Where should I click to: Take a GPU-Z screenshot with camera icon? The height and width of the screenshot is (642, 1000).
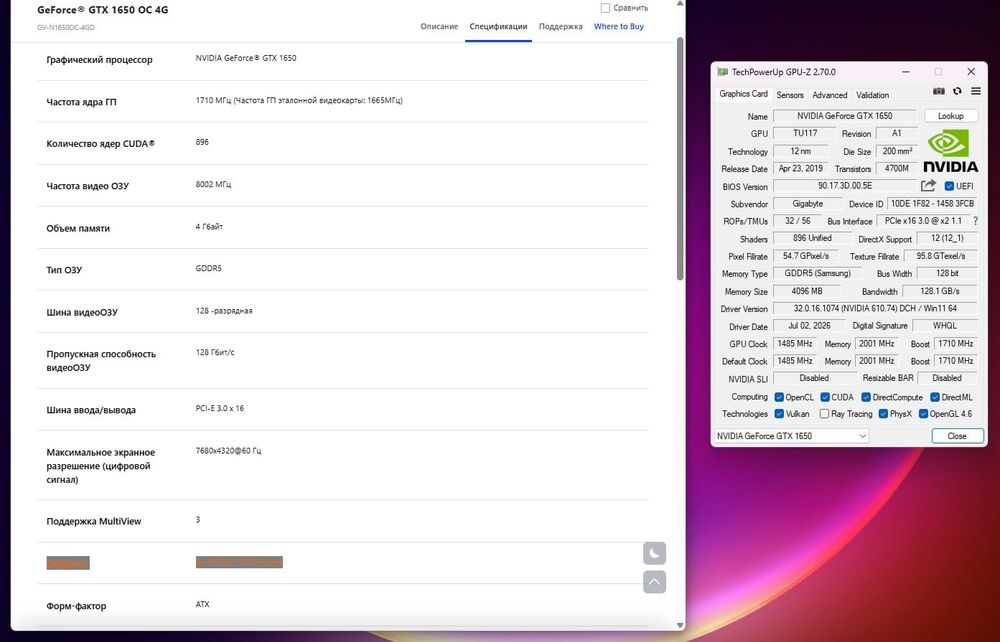(939, 91)
